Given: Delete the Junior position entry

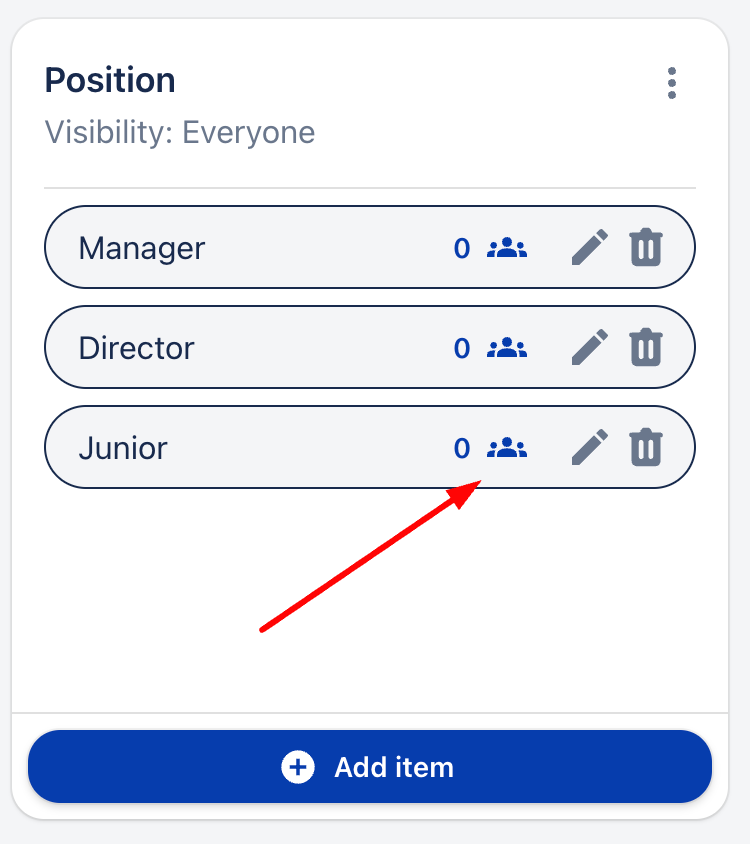Looking at the screenshot, I should (646, 447).
